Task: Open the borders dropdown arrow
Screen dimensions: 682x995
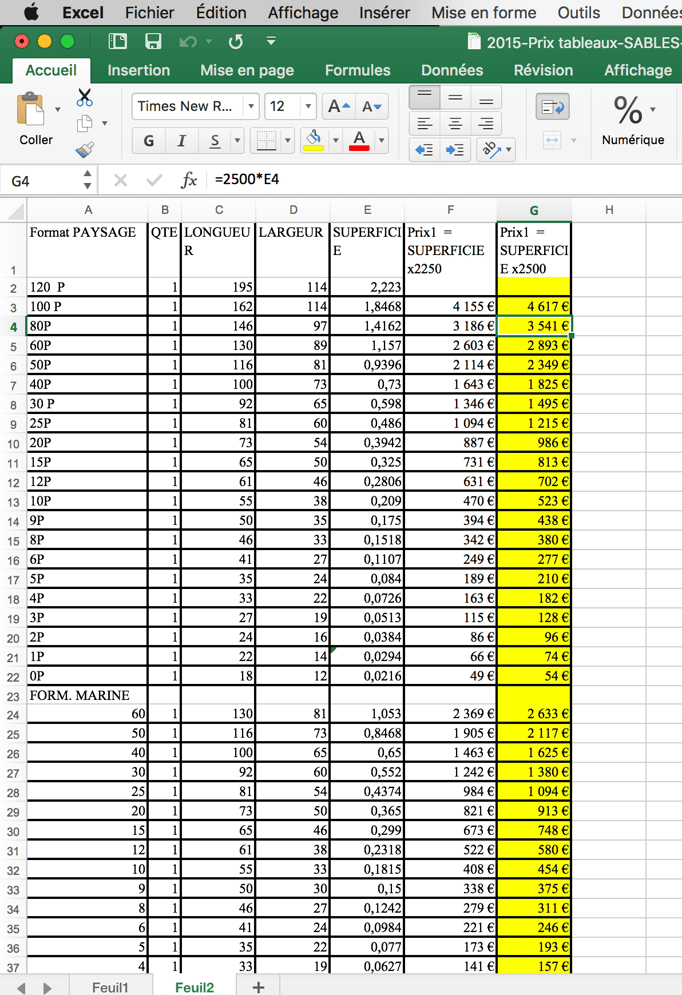Action: tap(287, 140)
